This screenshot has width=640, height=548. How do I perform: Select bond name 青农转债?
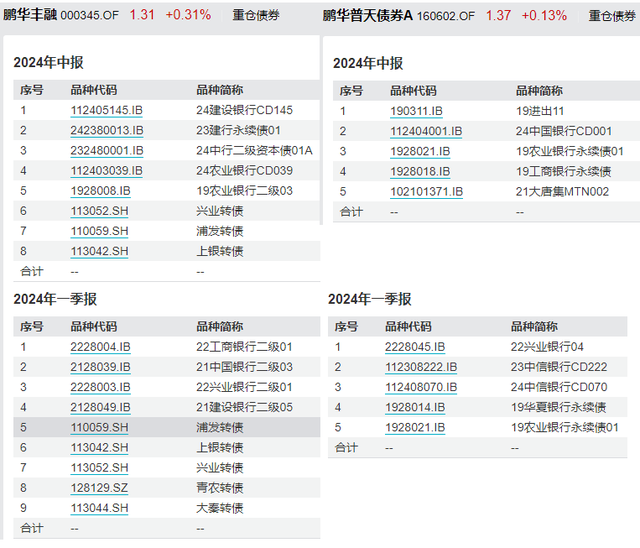(220, 488)
